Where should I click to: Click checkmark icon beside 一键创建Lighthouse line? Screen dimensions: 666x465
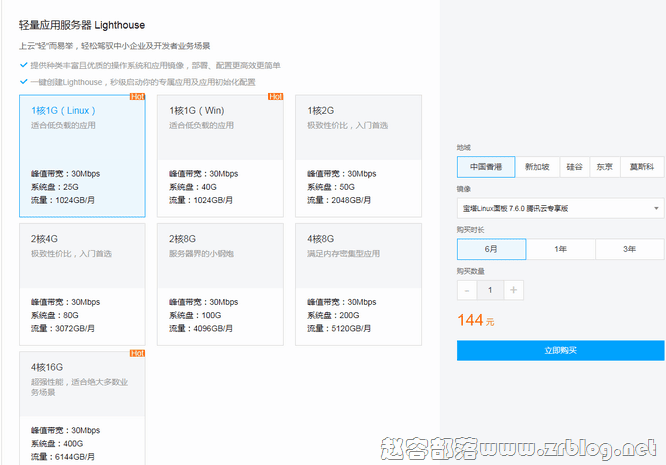coord(24,82)
